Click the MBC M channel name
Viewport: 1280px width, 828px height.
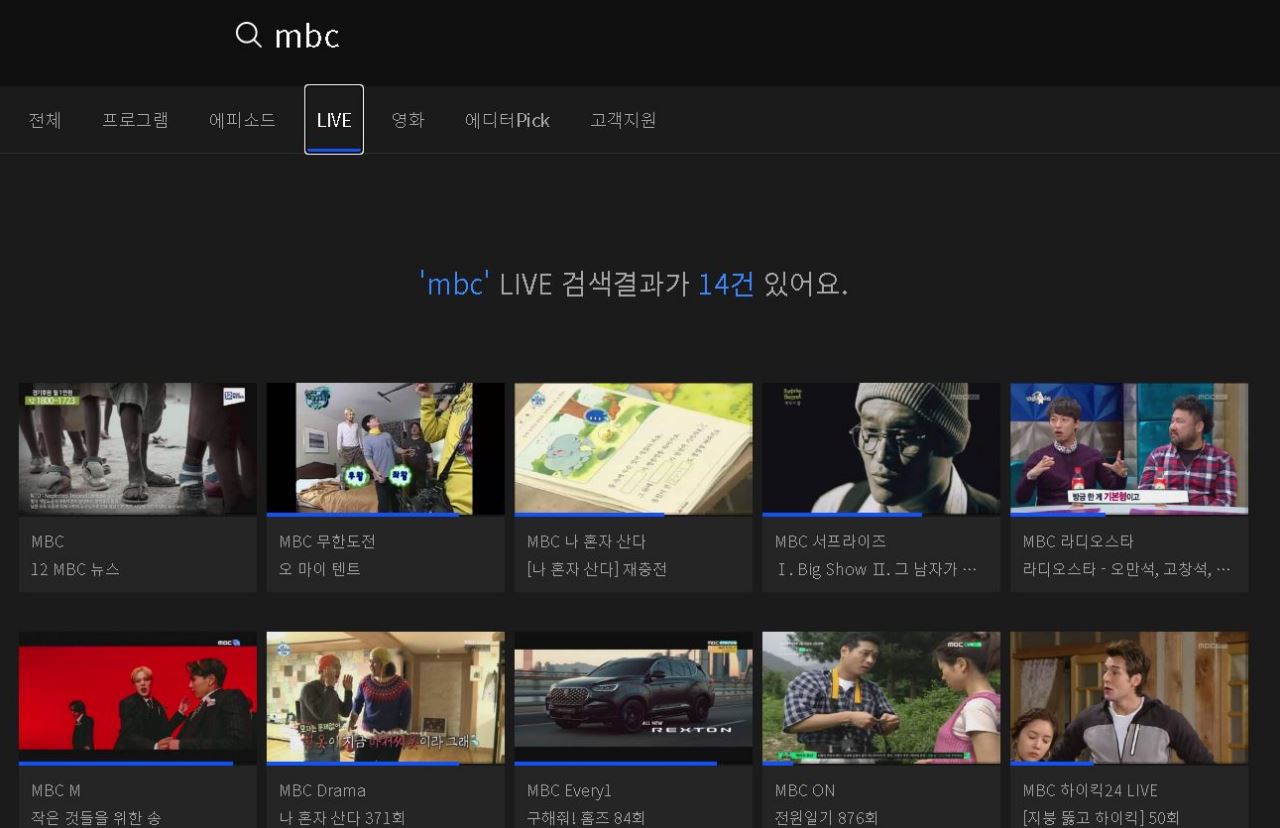[x=56, y=790]
